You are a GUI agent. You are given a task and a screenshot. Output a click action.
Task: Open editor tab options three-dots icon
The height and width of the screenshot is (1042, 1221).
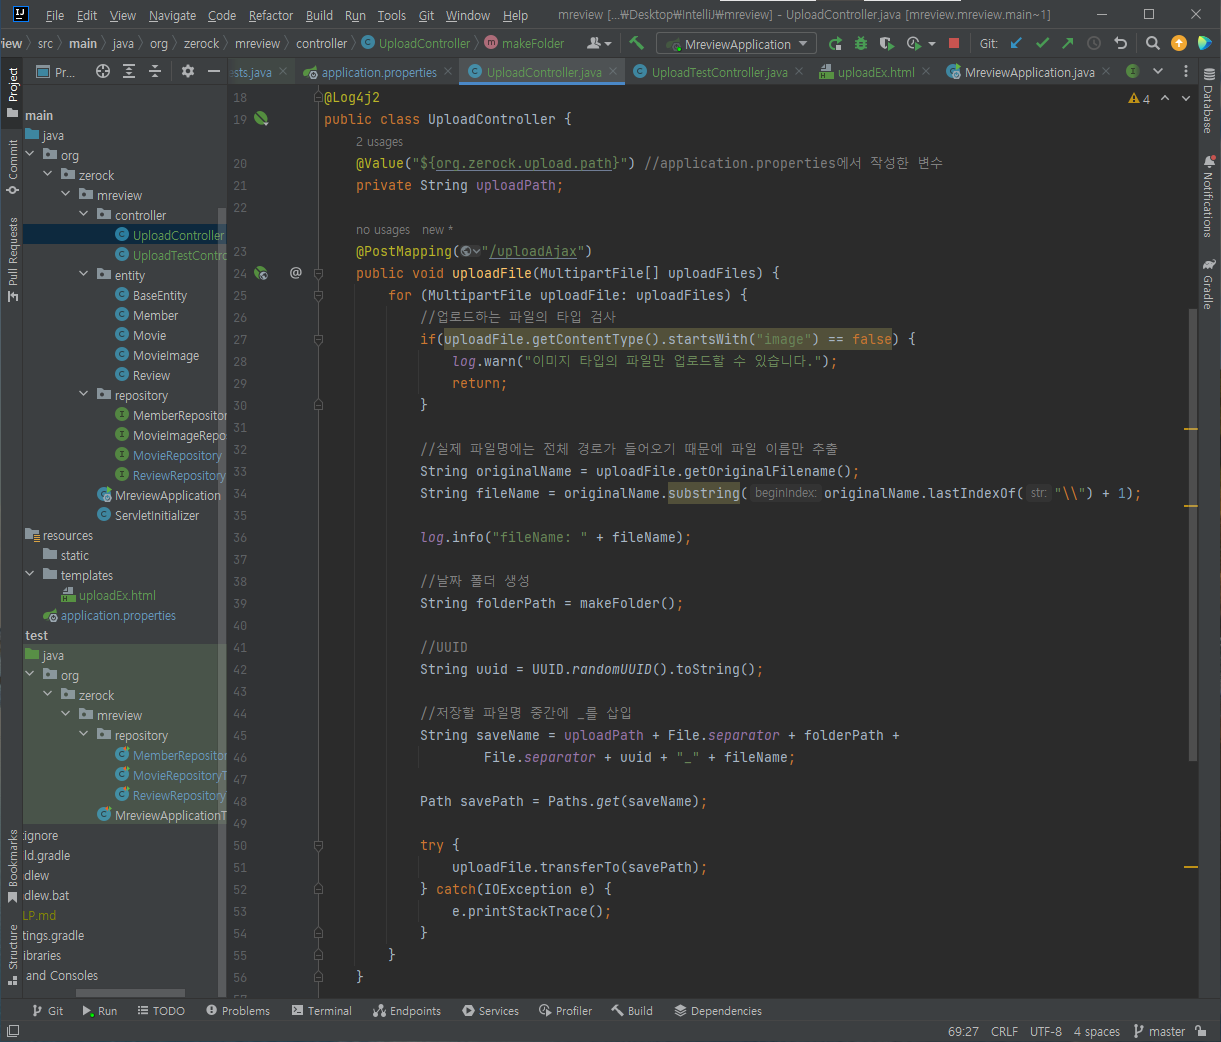[x=1186, y=71]
